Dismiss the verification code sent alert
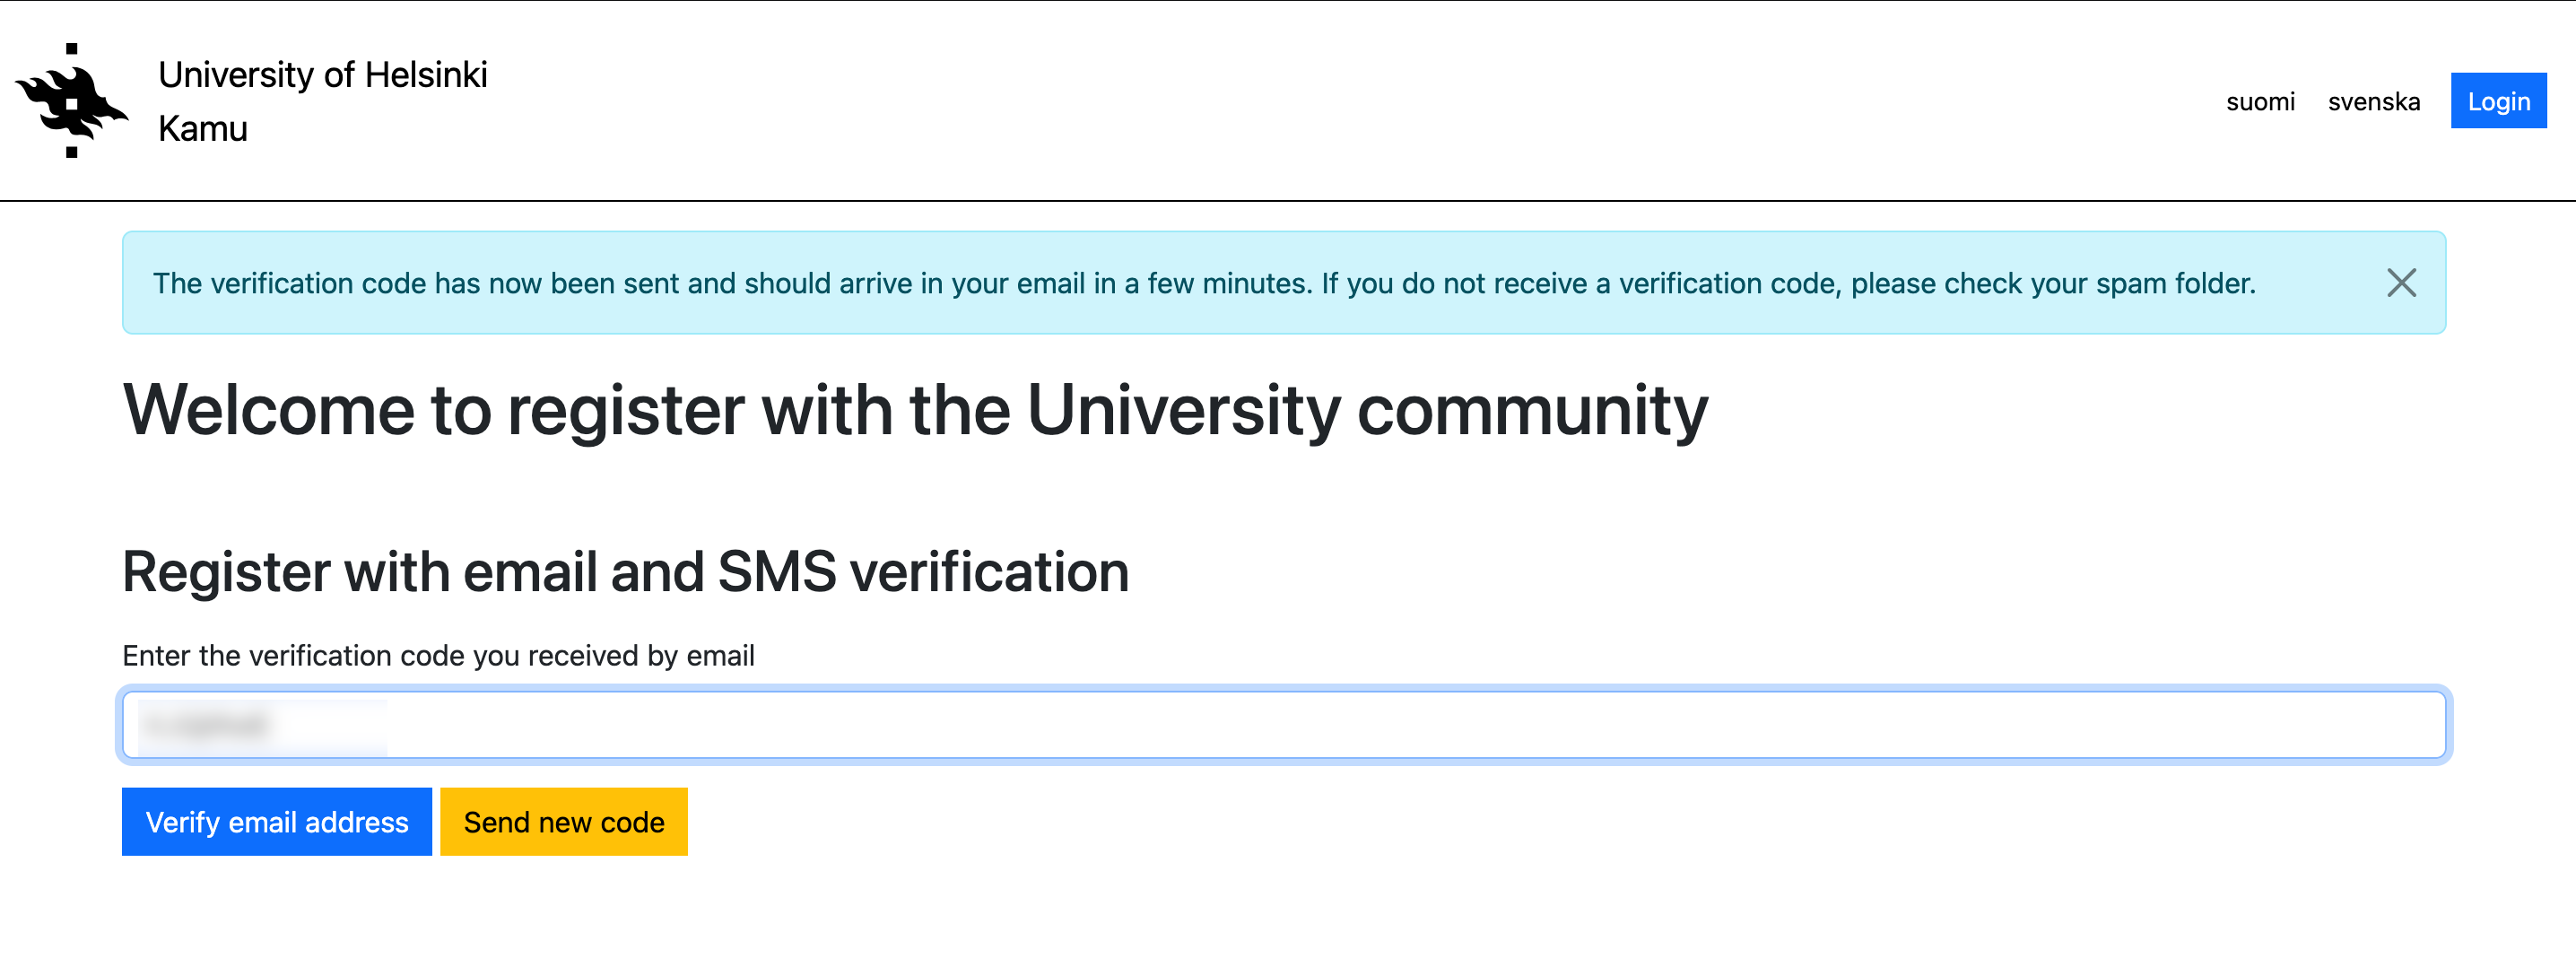2576x967 pixels. pos(2400,283)
